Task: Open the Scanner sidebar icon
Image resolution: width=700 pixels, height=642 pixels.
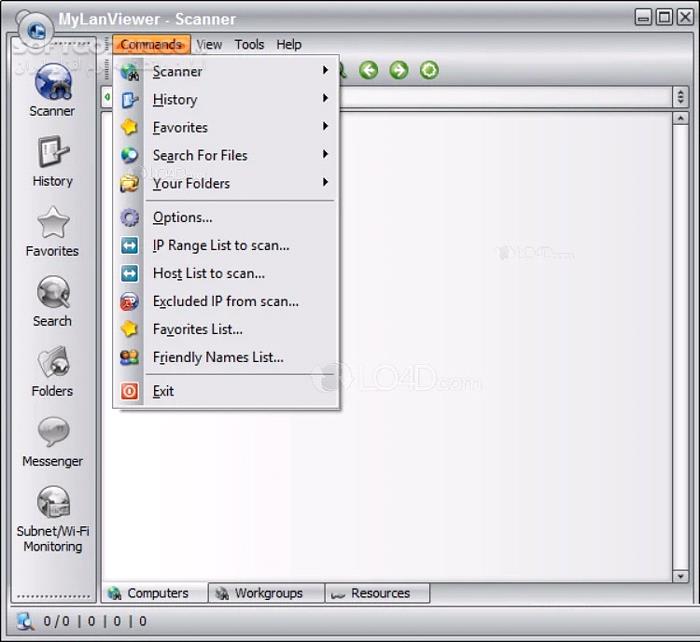Action: tap(53, 82)
